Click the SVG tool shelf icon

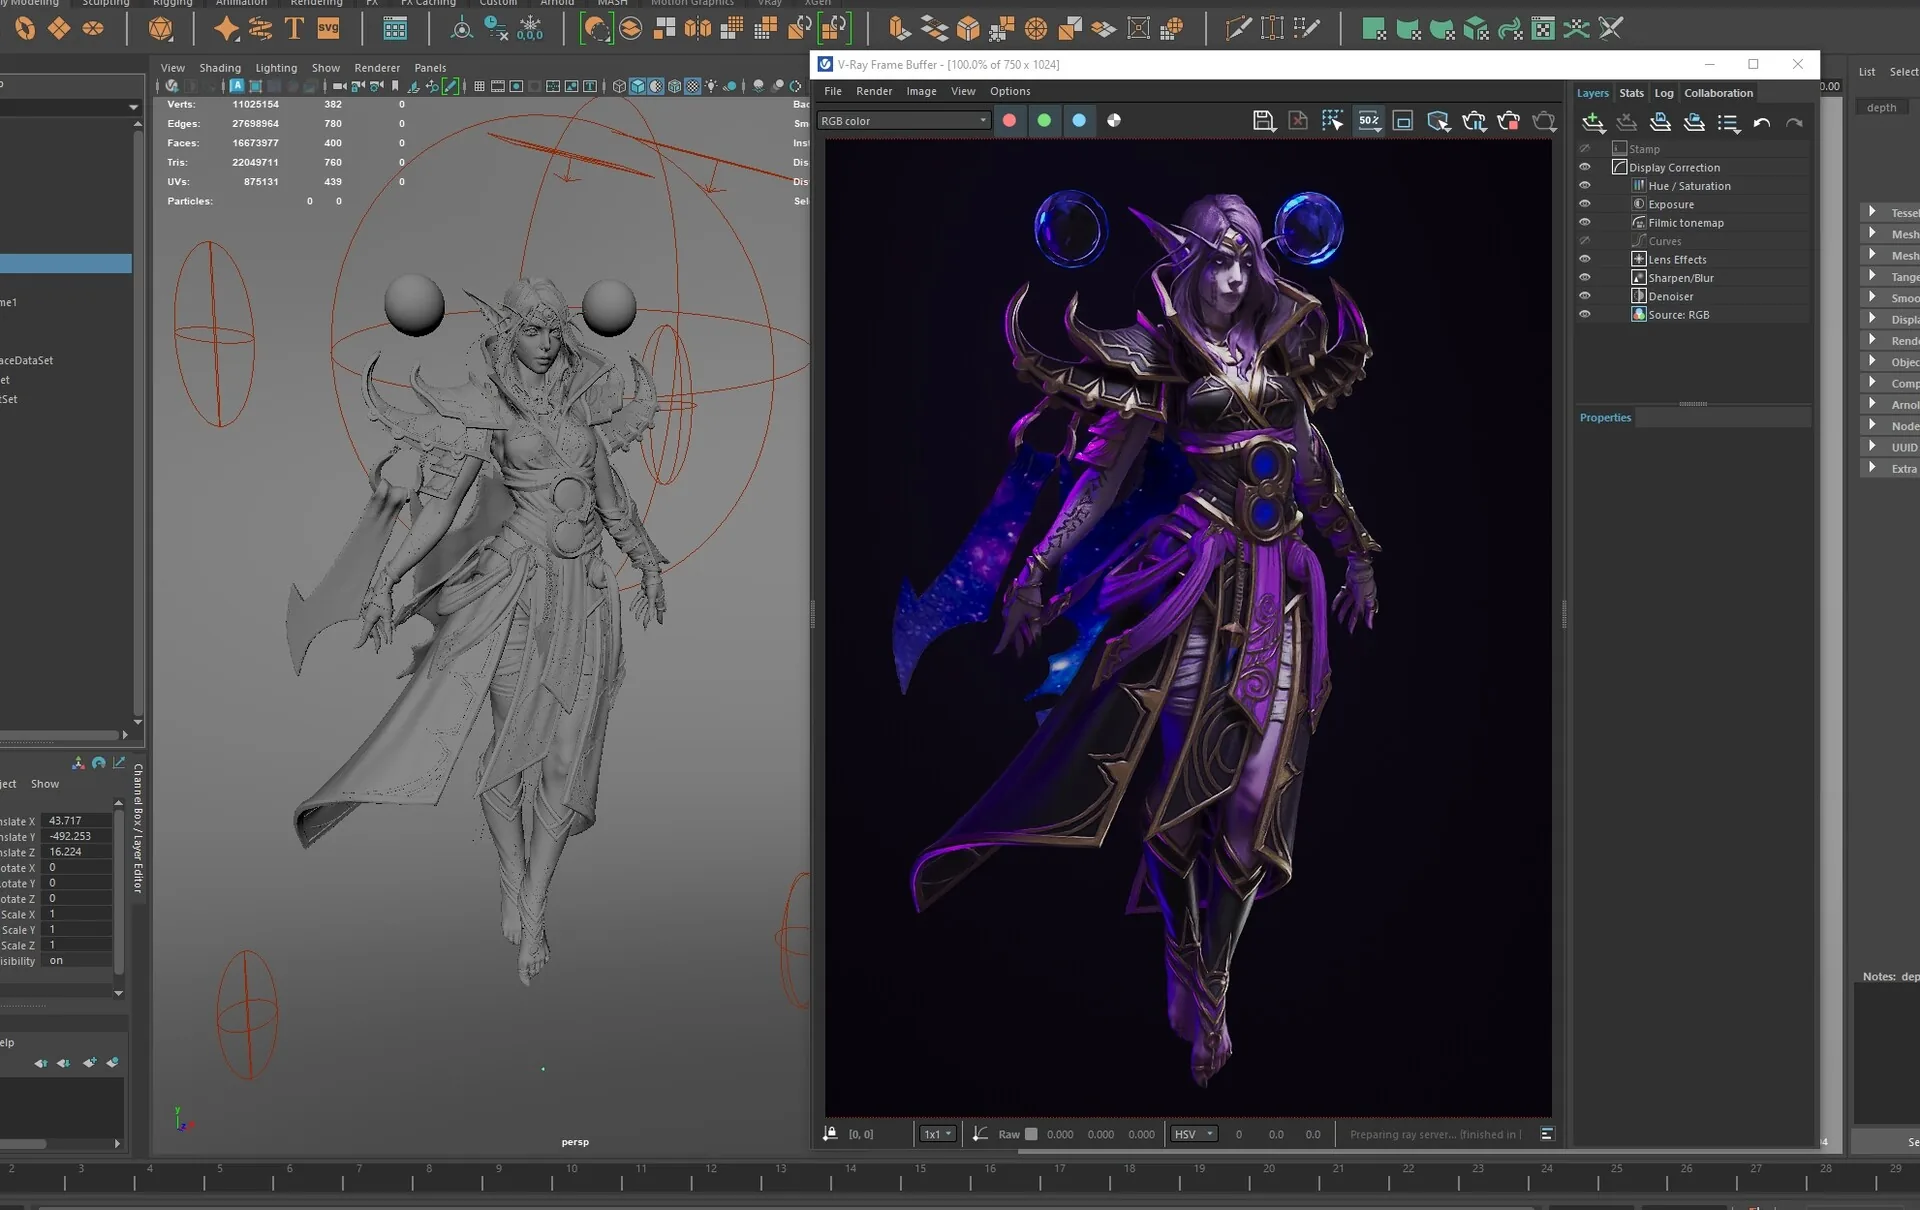coord(328,28)
